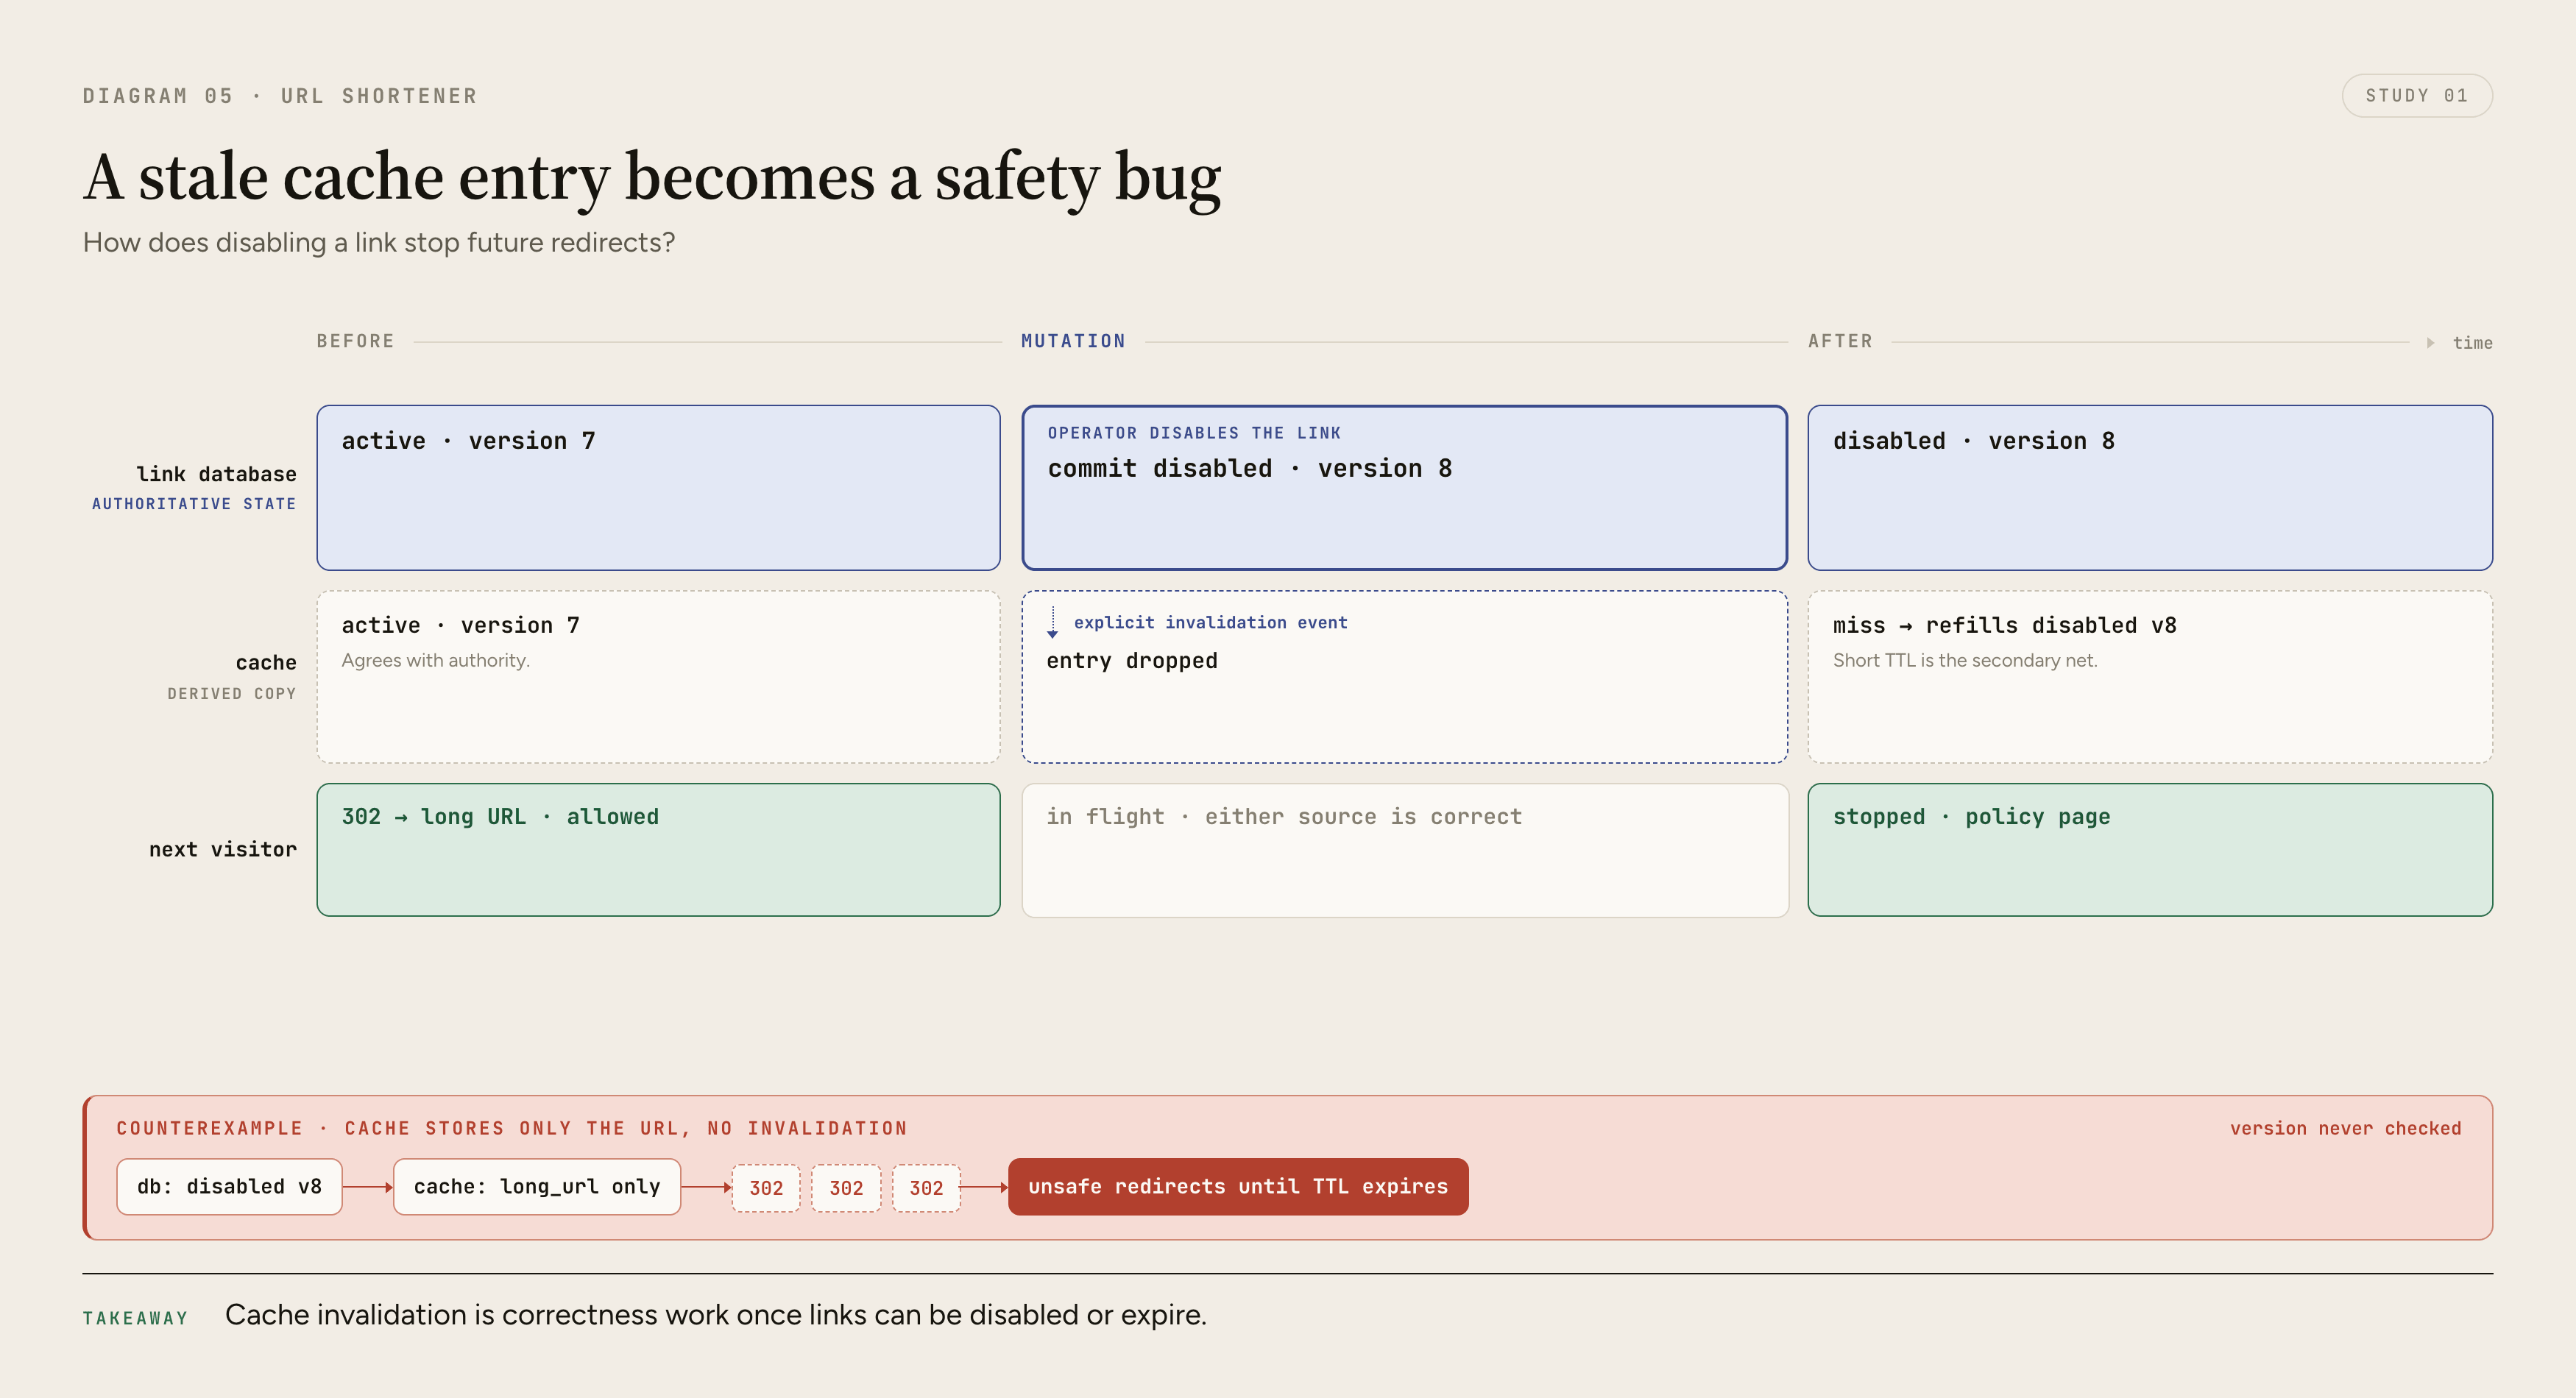This screenshot has height=1398, width=2576.
Task: Click the explicit invalidation event down arrow
Action: click(1052, 622)
